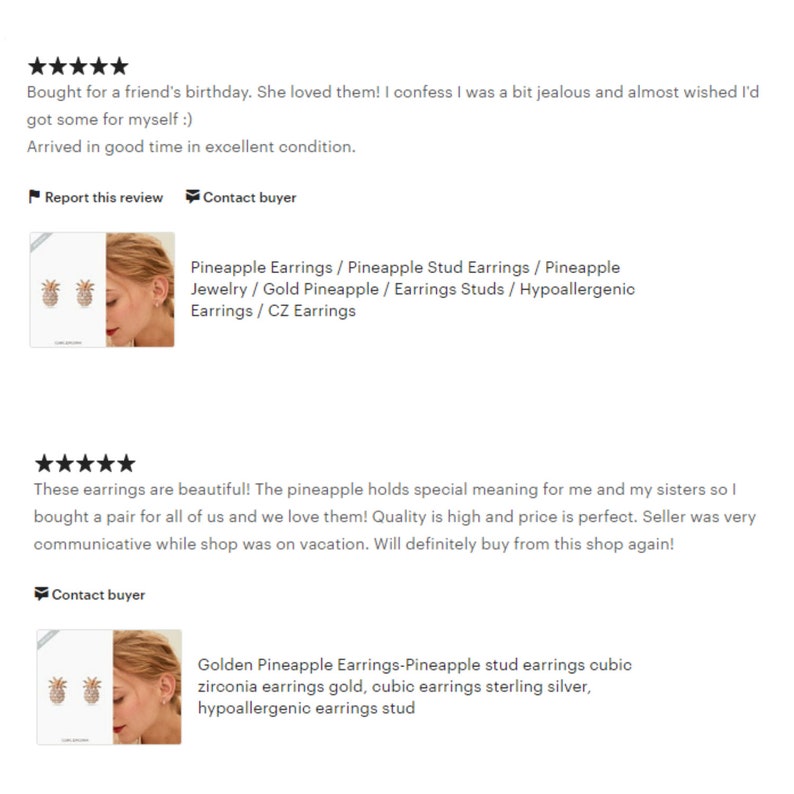Viewport: 794px width, 794px height.
Task: Click the "Bought for a friend's birthday" review text
Action: 393,105
